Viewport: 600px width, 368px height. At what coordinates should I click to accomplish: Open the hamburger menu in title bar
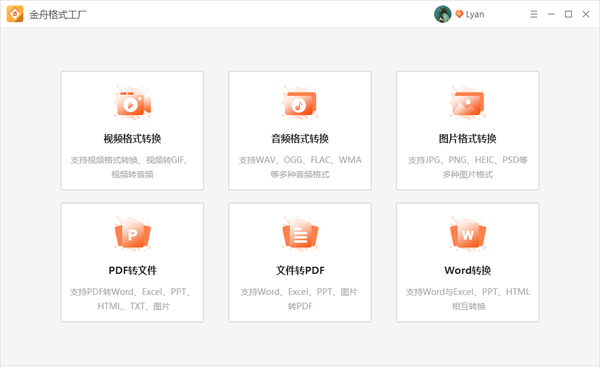(x=534, y=14)
